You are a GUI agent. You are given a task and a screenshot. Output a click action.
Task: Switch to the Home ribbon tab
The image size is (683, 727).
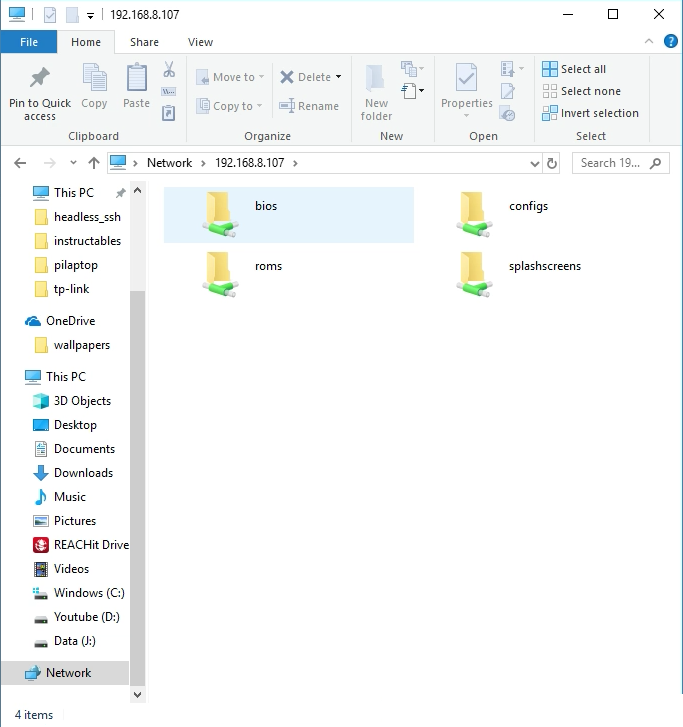(x=86, y=42)
